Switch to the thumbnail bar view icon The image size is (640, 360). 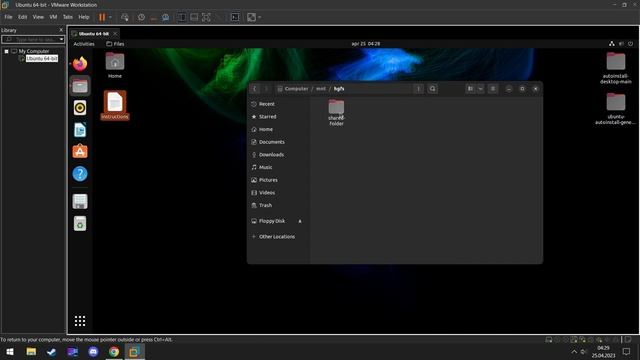pyautogui.click(x=194, y=17)
